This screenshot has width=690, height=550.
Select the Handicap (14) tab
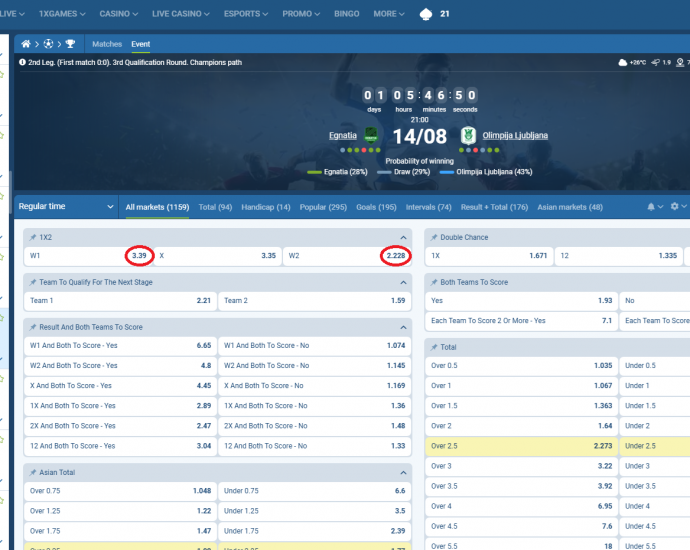(x=266, y=207)
